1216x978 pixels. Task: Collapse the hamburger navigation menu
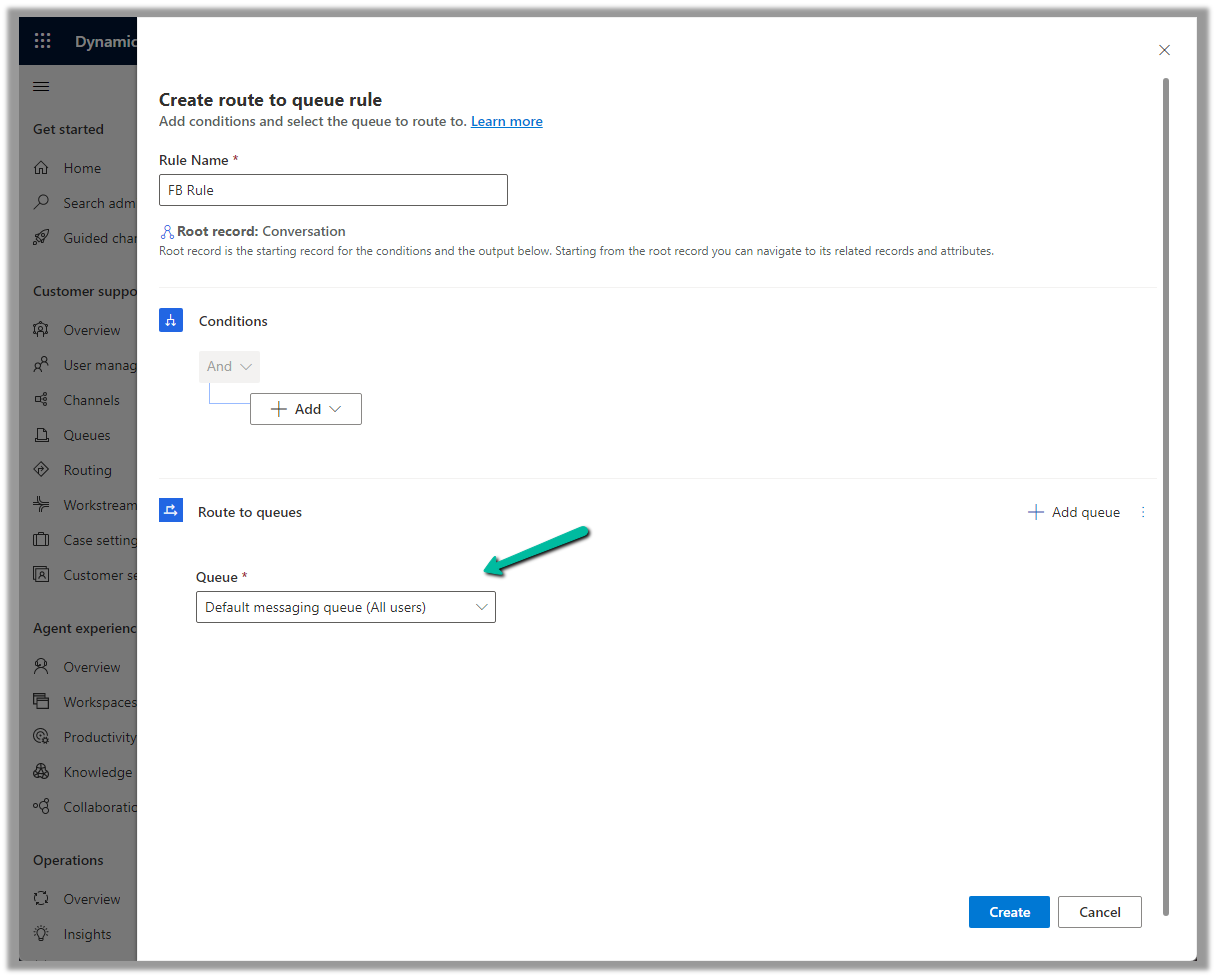pyautogui.click(x=41, y=87)
